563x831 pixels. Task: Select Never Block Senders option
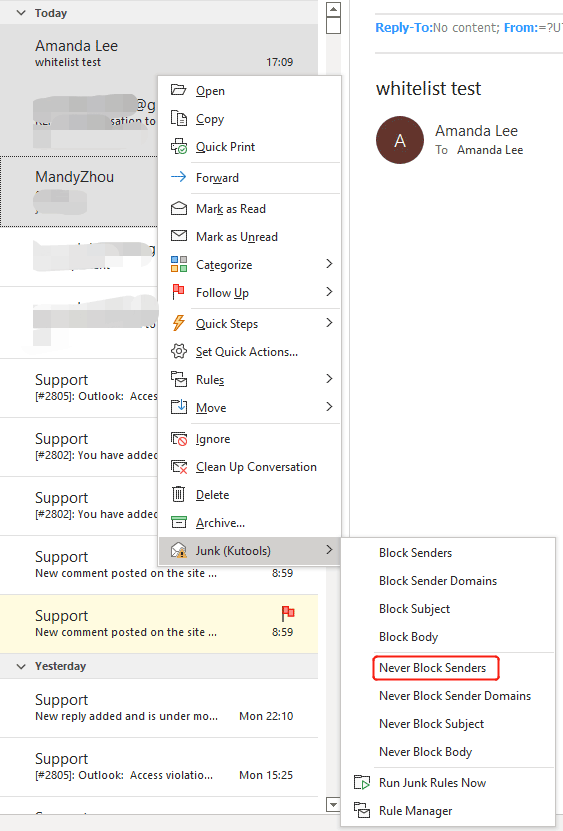click(435, 668)
